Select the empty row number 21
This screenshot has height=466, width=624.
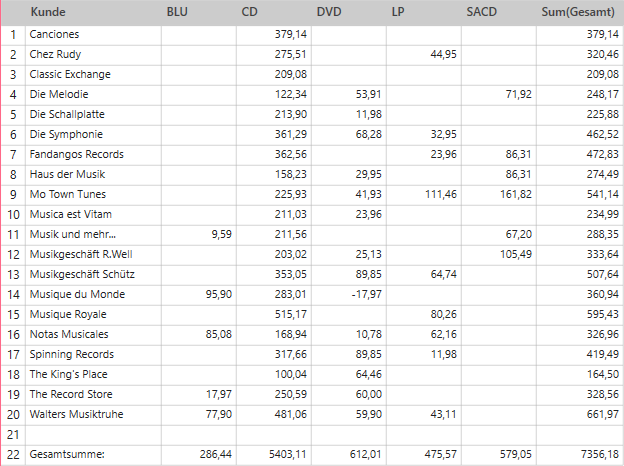13,434
